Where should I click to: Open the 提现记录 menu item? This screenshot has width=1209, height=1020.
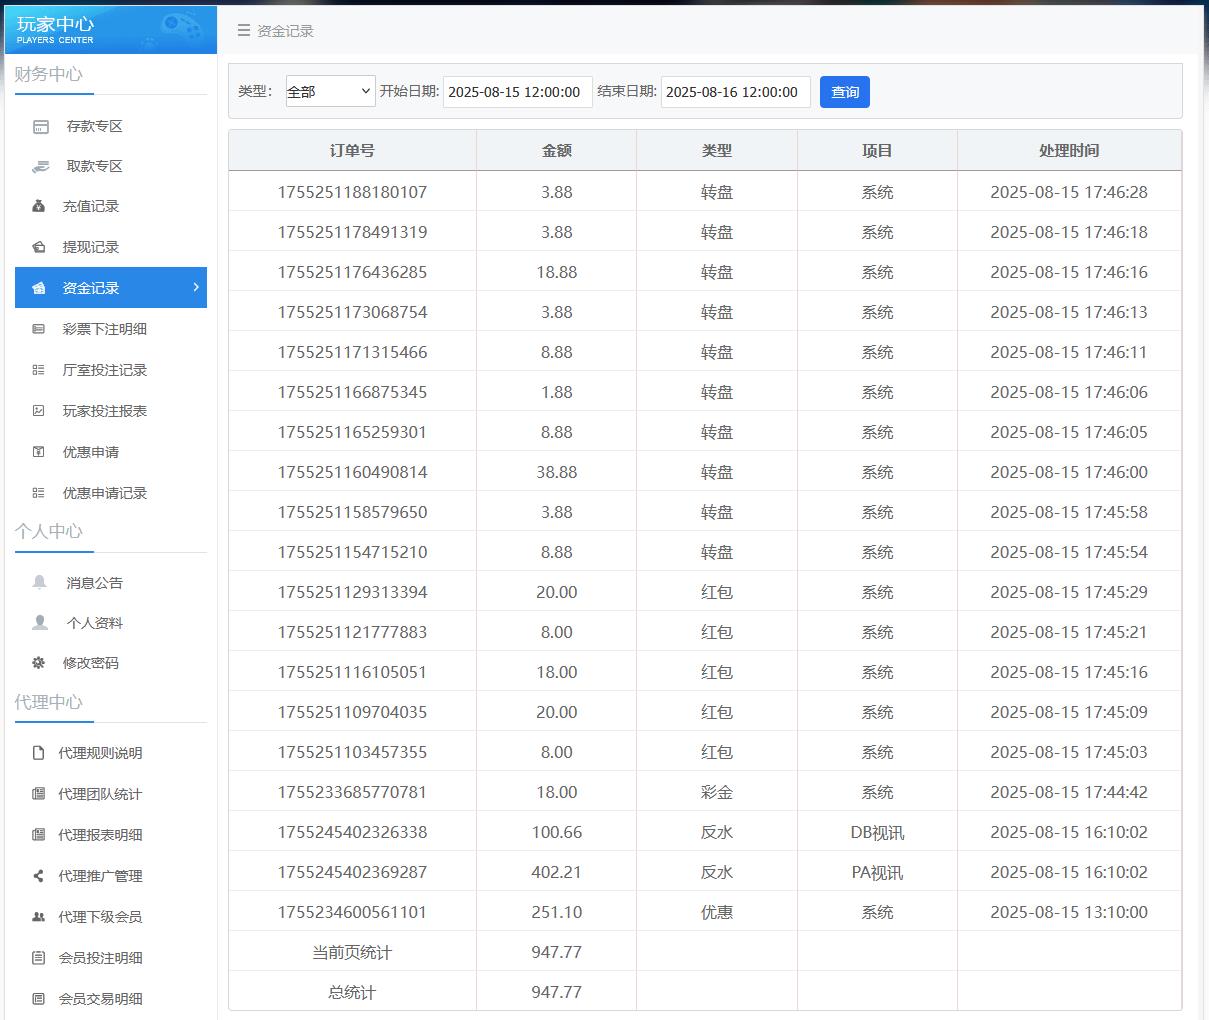pos(91,247)
